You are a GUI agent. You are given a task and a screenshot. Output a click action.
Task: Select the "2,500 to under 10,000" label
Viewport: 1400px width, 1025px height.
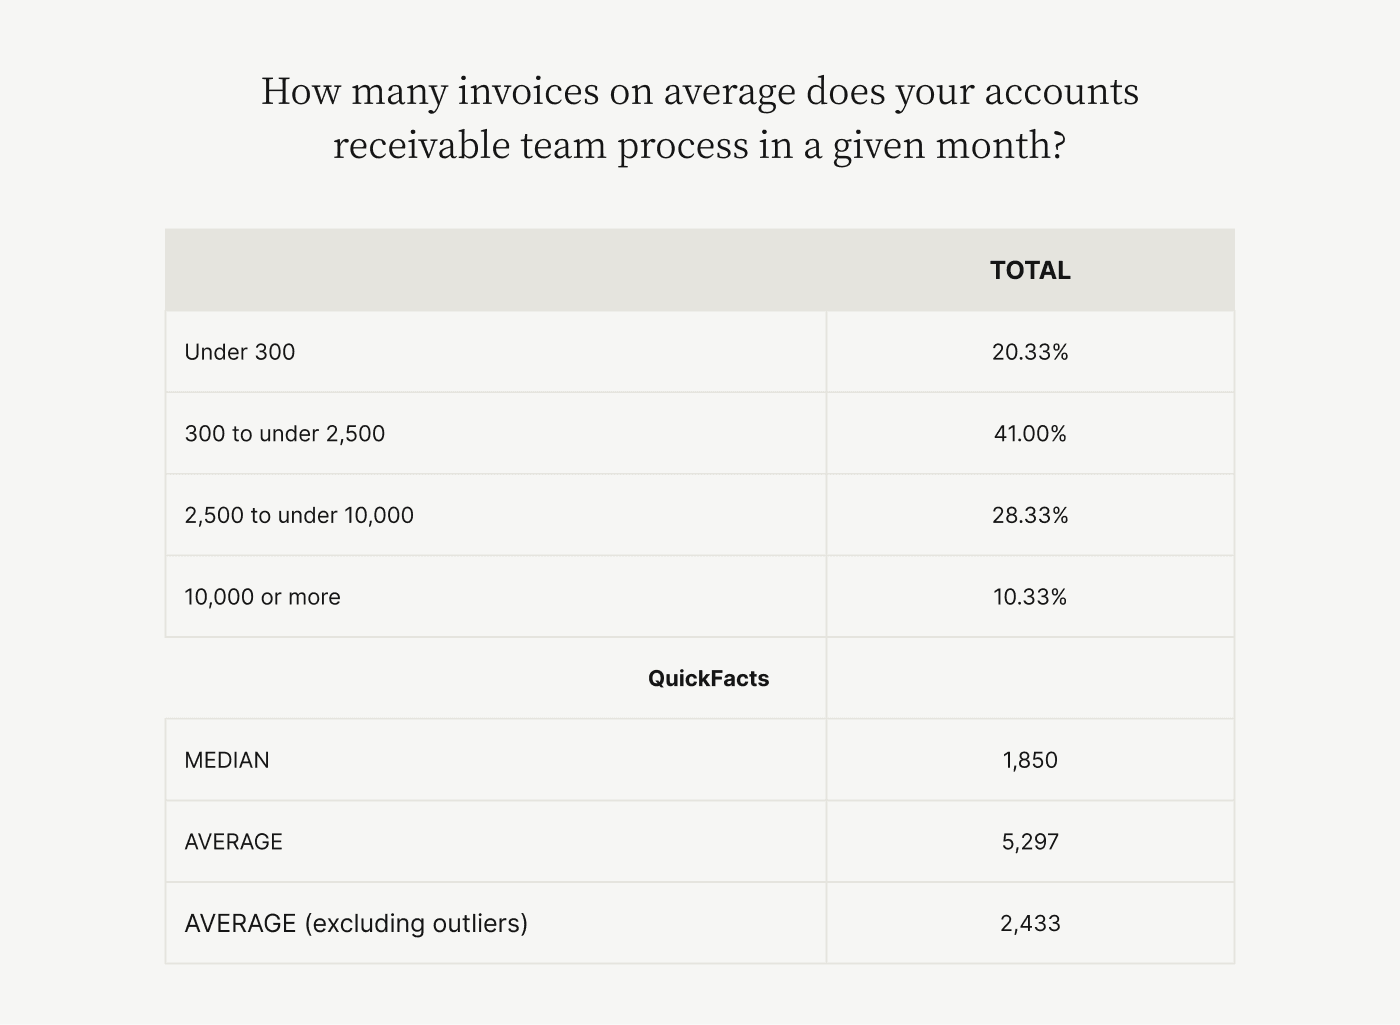click(299, 516)
